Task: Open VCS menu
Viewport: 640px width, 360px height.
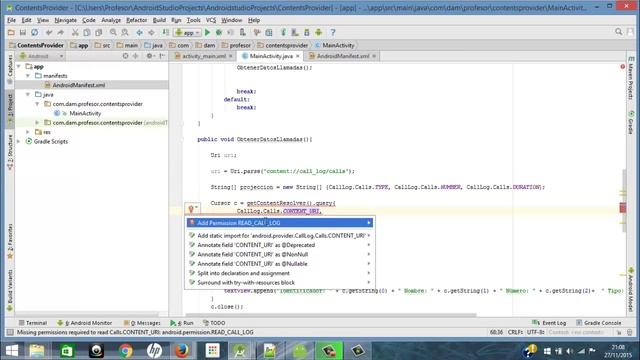Action: pos(211,20)
